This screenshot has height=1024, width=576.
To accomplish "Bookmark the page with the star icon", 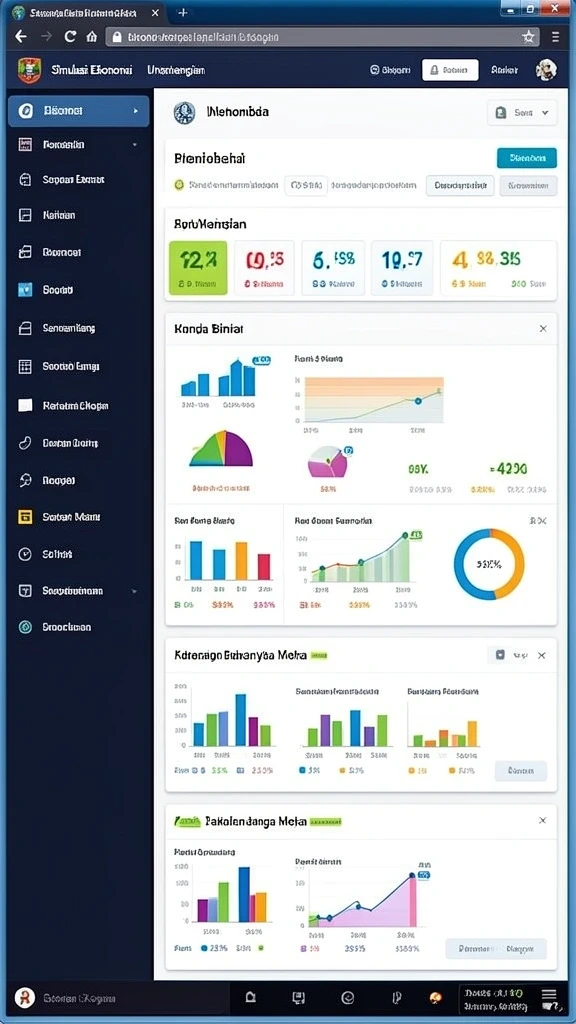I will coord(528,37).
